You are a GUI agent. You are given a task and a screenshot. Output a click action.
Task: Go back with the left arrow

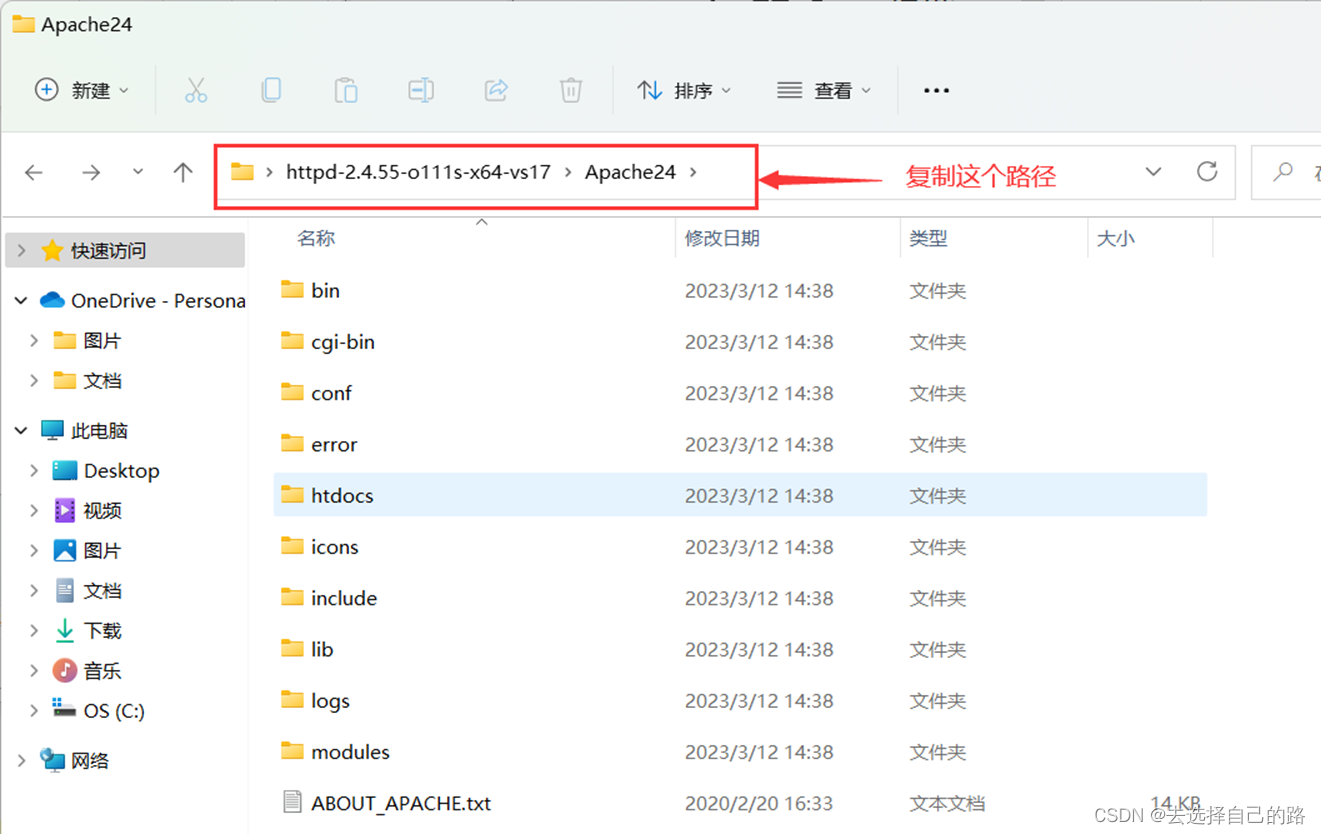pos(34,172)
